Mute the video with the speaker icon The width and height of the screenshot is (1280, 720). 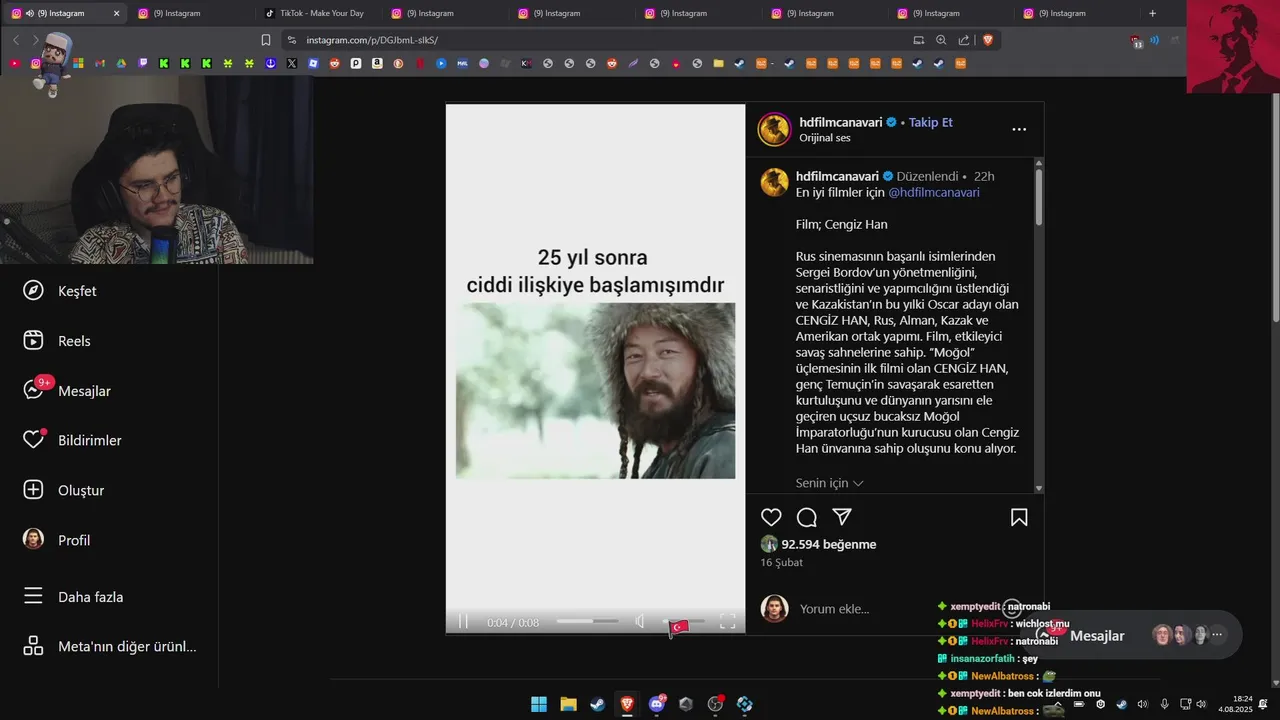click(641, 622)
